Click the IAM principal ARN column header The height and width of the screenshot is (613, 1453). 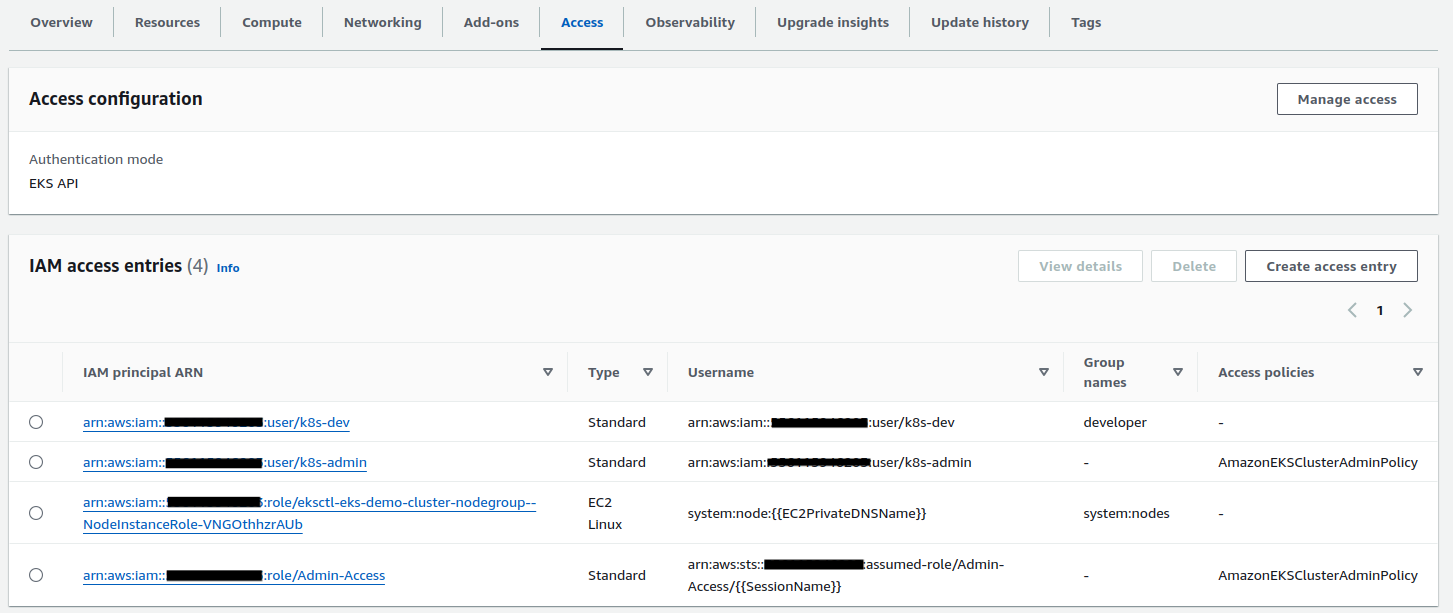143,372
